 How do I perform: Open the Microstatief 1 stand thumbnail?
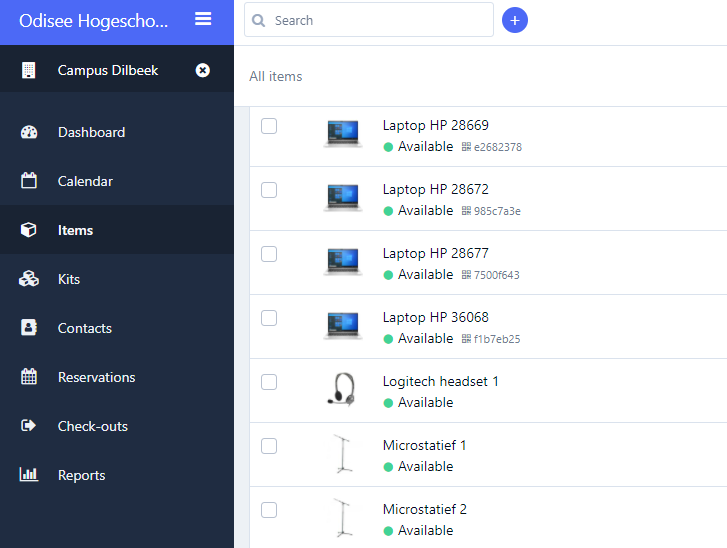[x=343, y=454]
